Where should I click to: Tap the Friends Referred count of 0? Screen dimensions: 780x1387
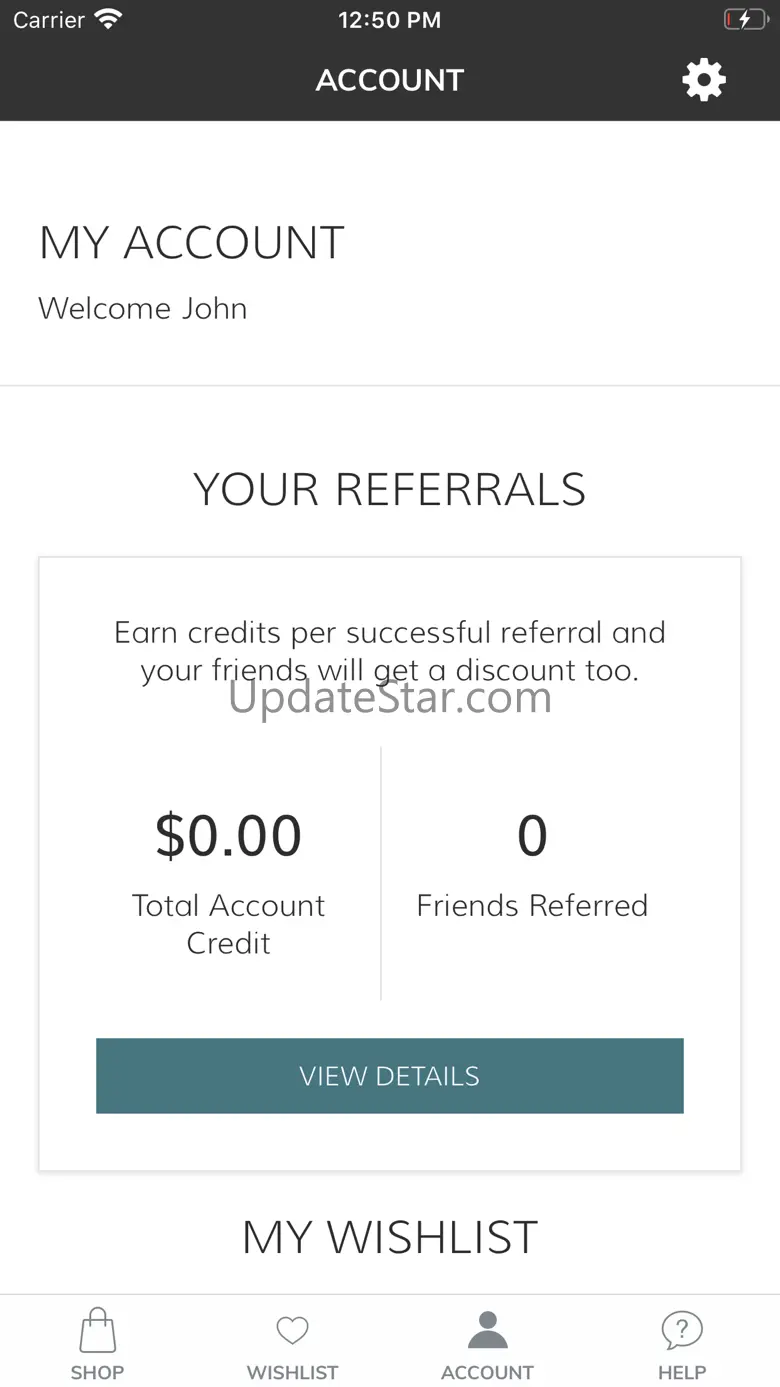[x=532, y=836]
